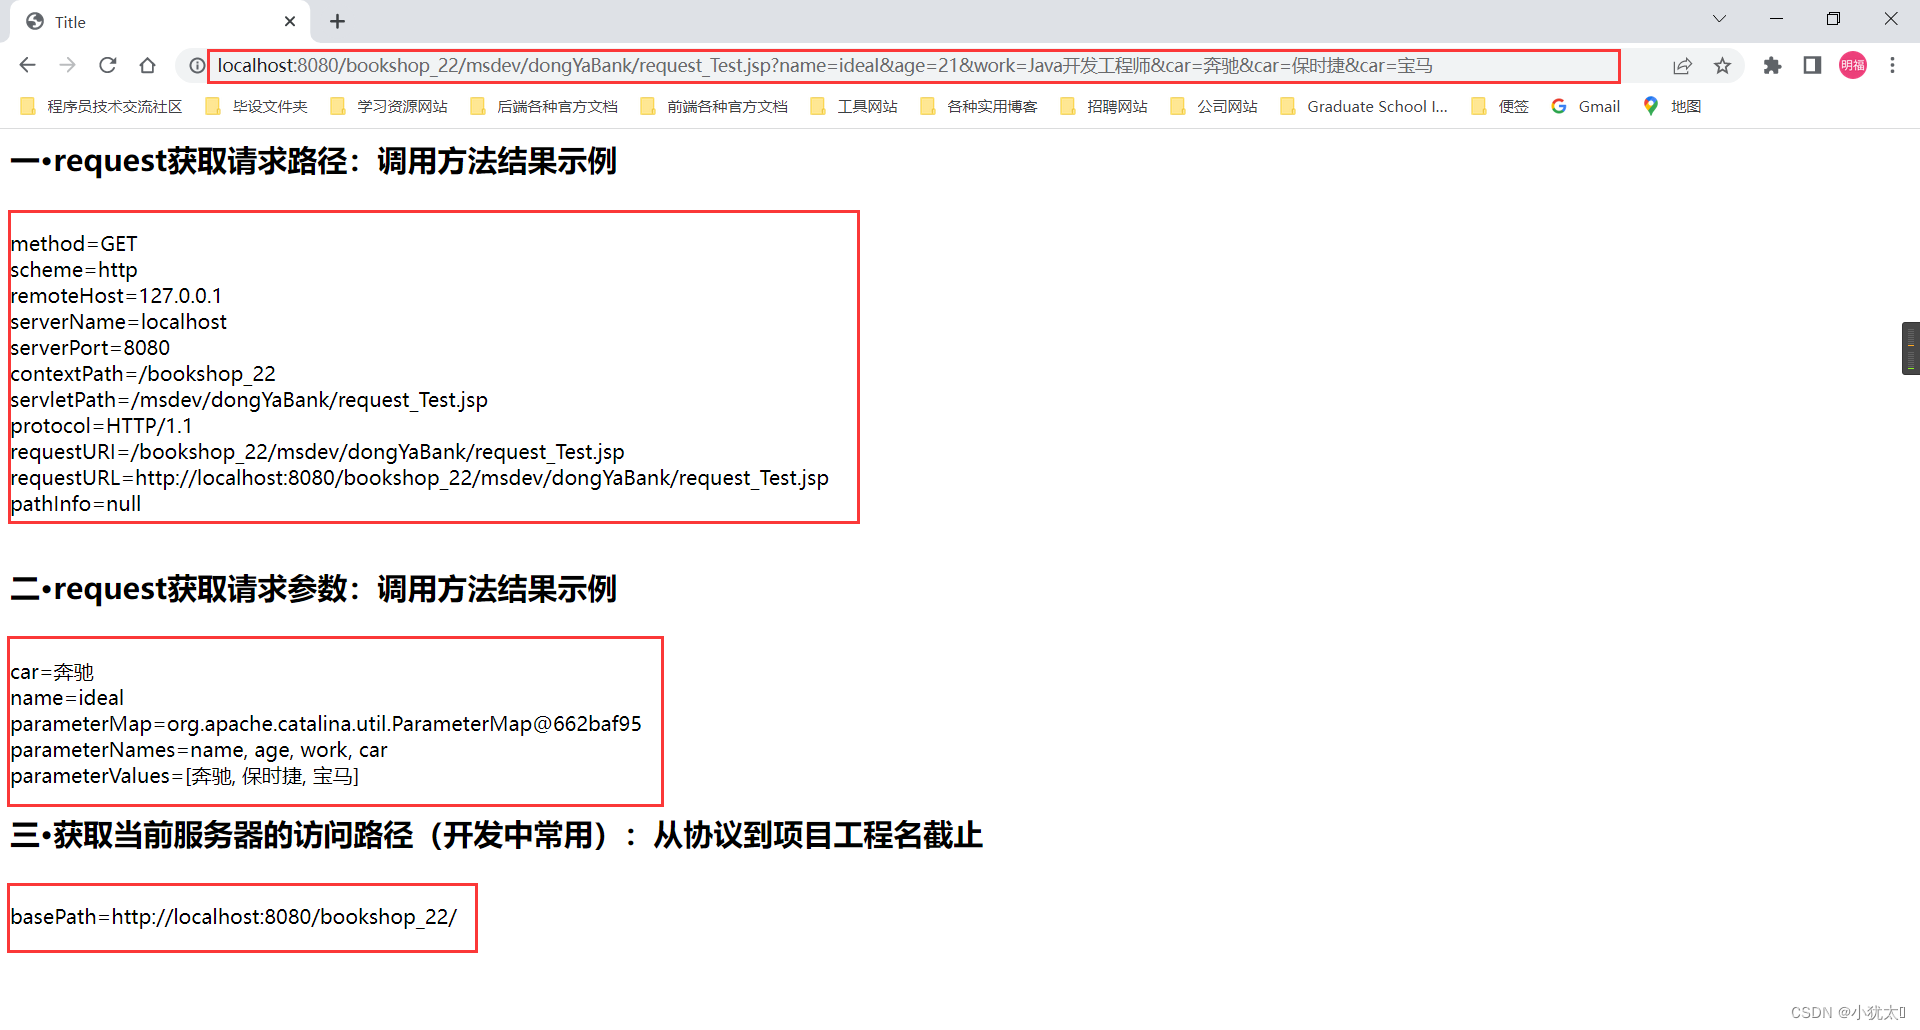Click the protocol=HTTP/1.1 line

click(x=101, y=426)
